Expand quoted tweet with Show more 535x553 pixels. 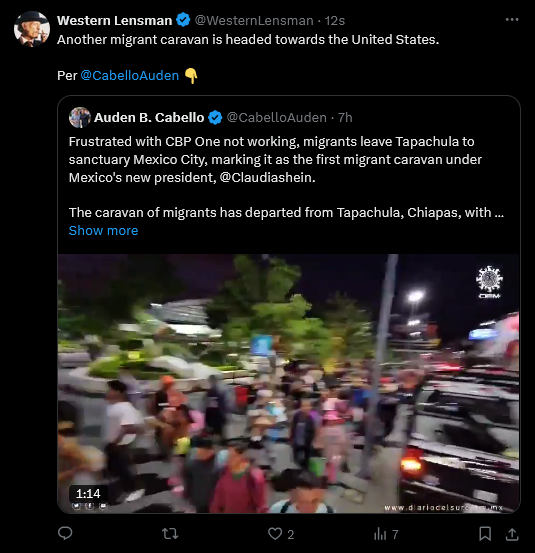(x=103, y=230)
